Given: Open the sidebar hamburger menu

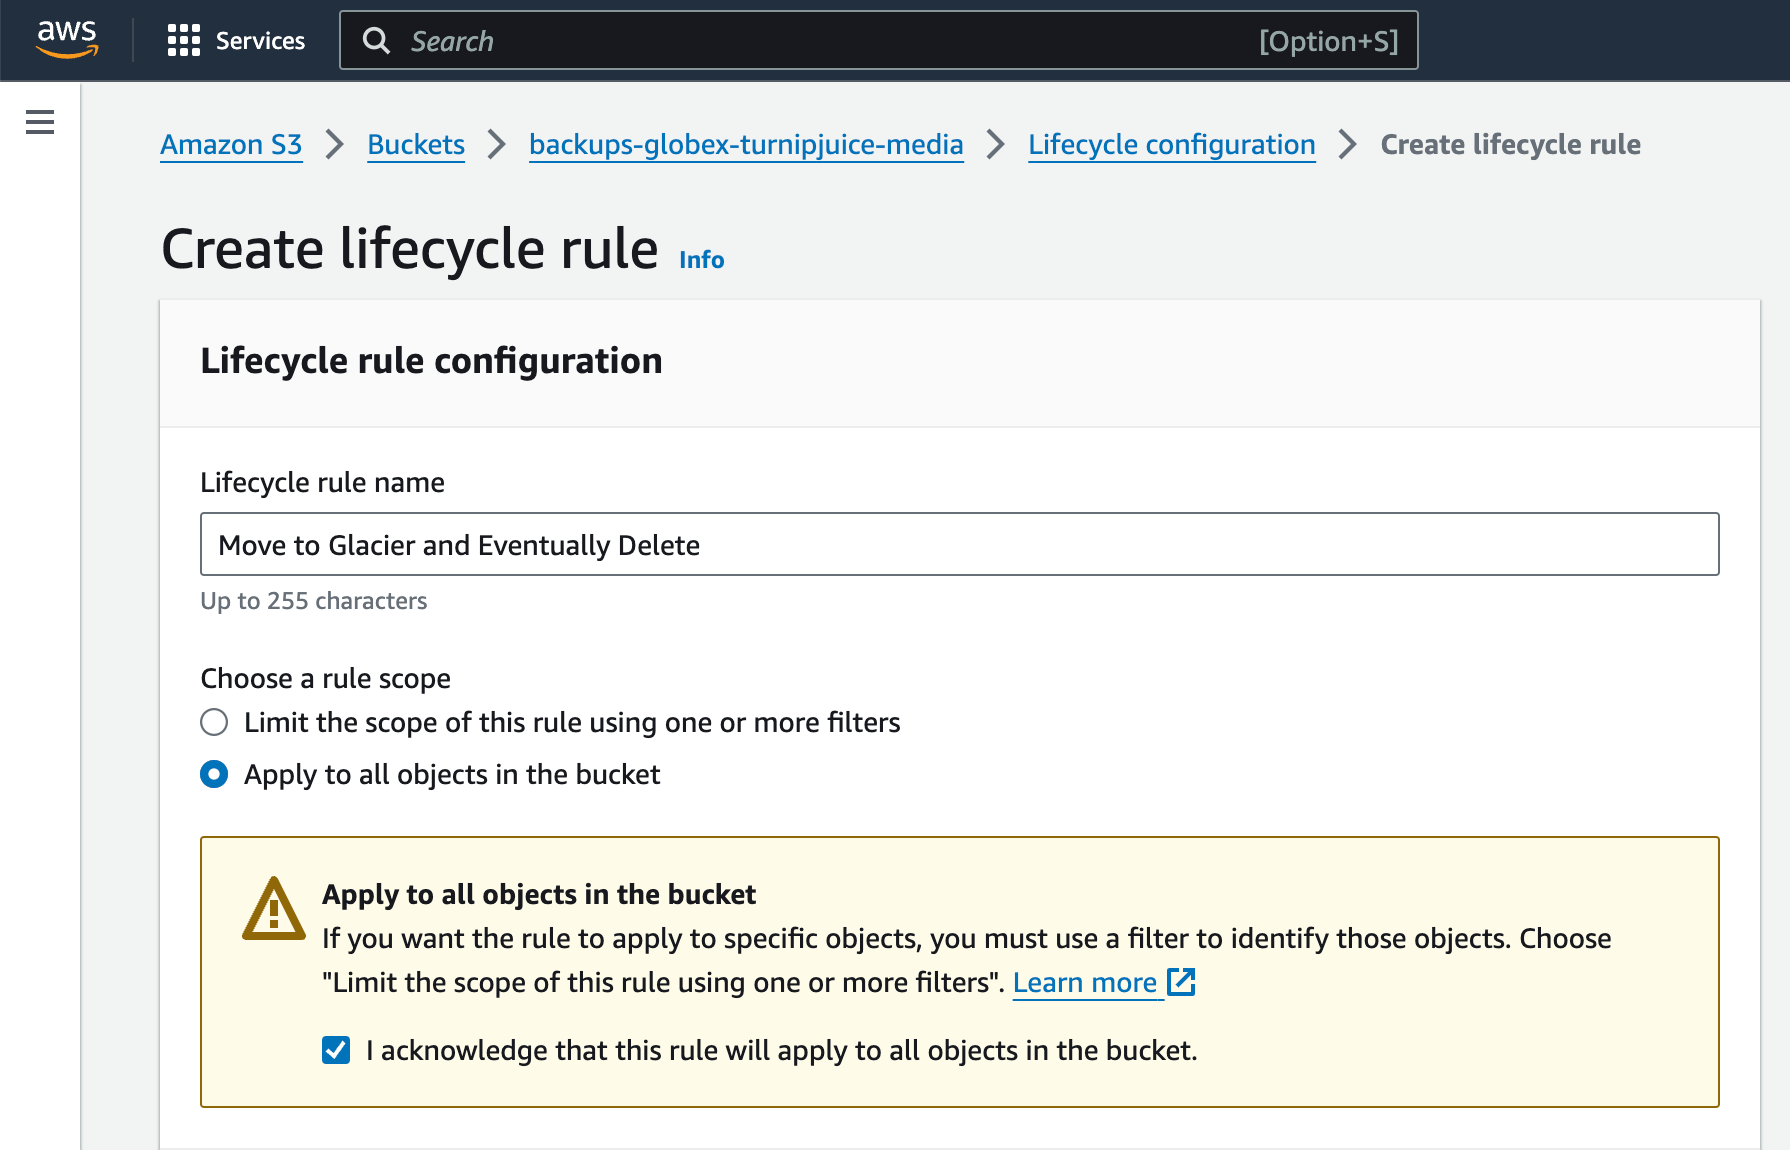Looking at the screenshot, I should [x=39, y=121].
